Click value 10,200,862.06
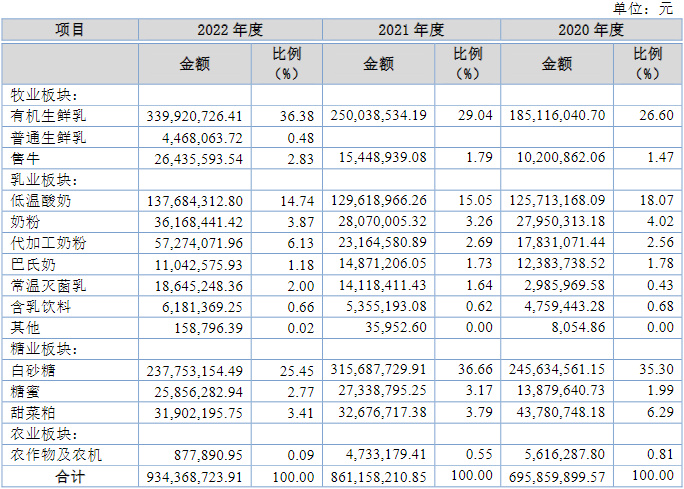 point(561,157)
